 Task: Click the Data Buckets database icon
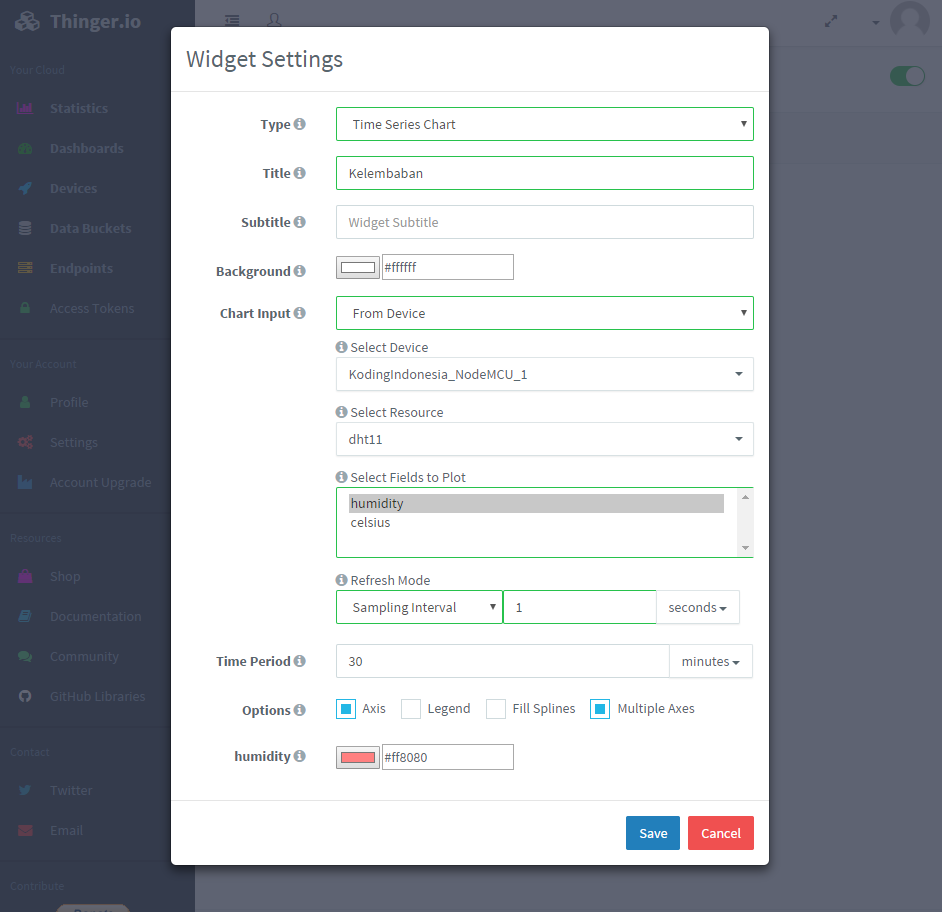(25, 228)
